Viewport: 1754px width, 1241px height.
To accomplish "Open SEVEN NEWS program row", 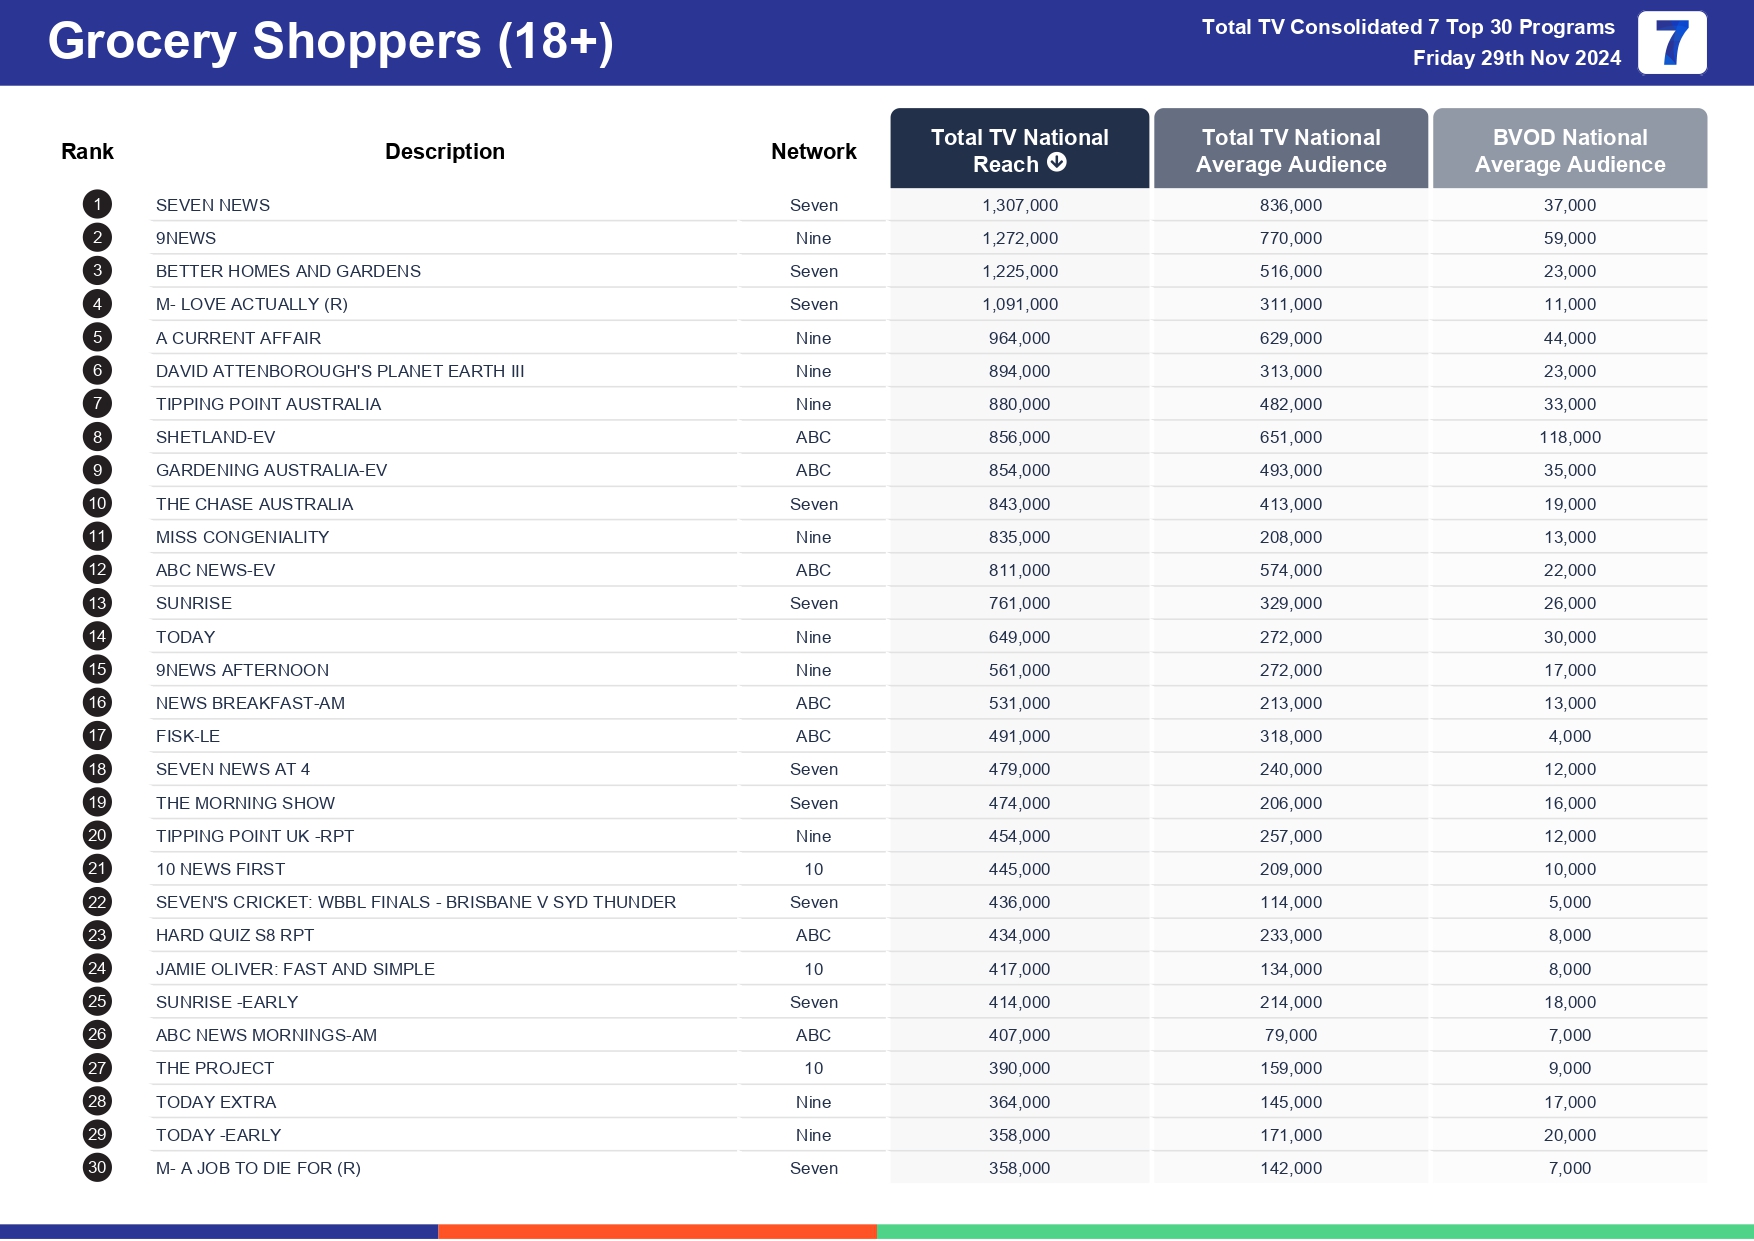I will click(x=213, y=205).
